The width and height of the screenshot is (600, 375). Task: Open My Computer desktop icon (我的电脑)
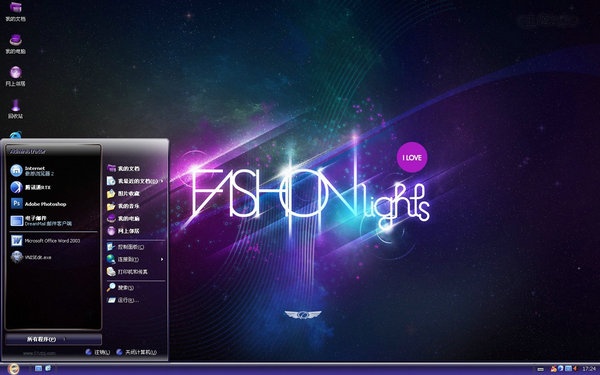pos(15,44)
